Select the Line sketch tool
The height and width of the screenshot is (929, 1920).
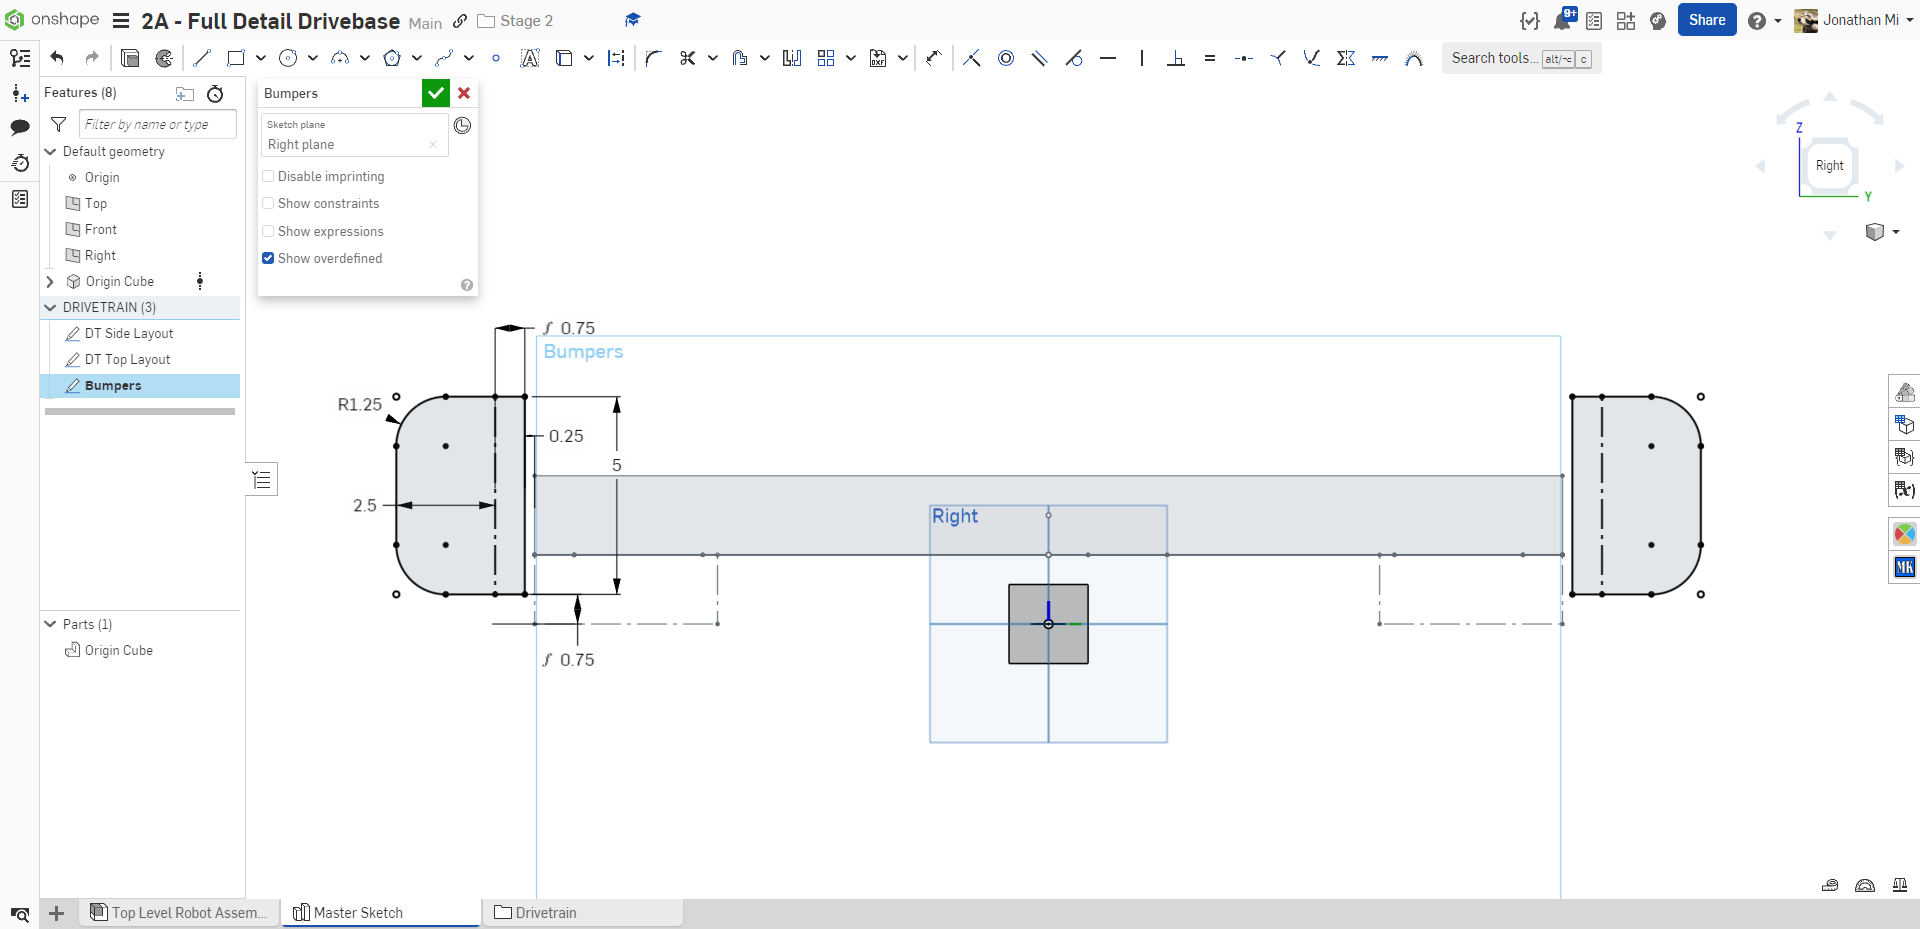(202, 58)
